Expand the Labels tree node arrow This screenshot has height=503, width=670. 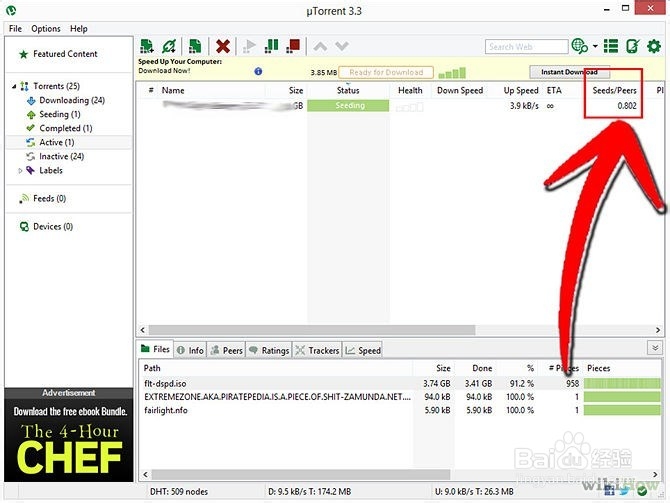[x=20, y=171]
